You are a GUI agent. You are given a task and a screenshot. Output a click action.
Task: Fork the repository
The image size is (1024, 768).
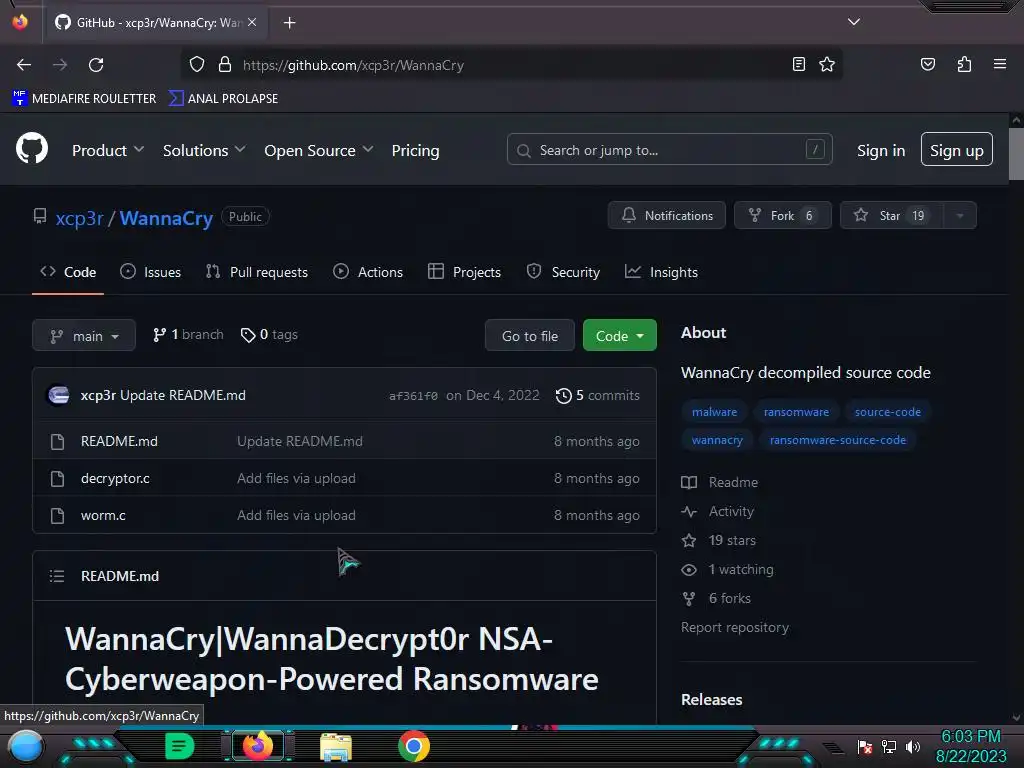tap(782, 216)
